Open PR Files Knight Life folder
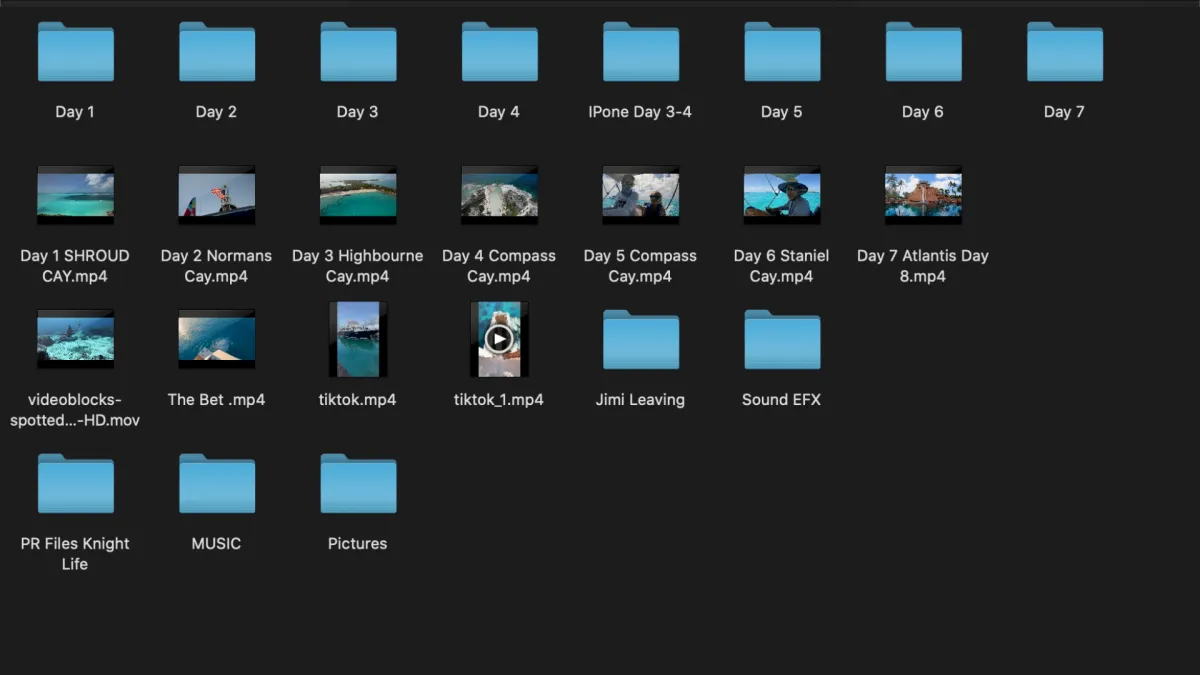 pyautogui.click(x=75, y=484)
